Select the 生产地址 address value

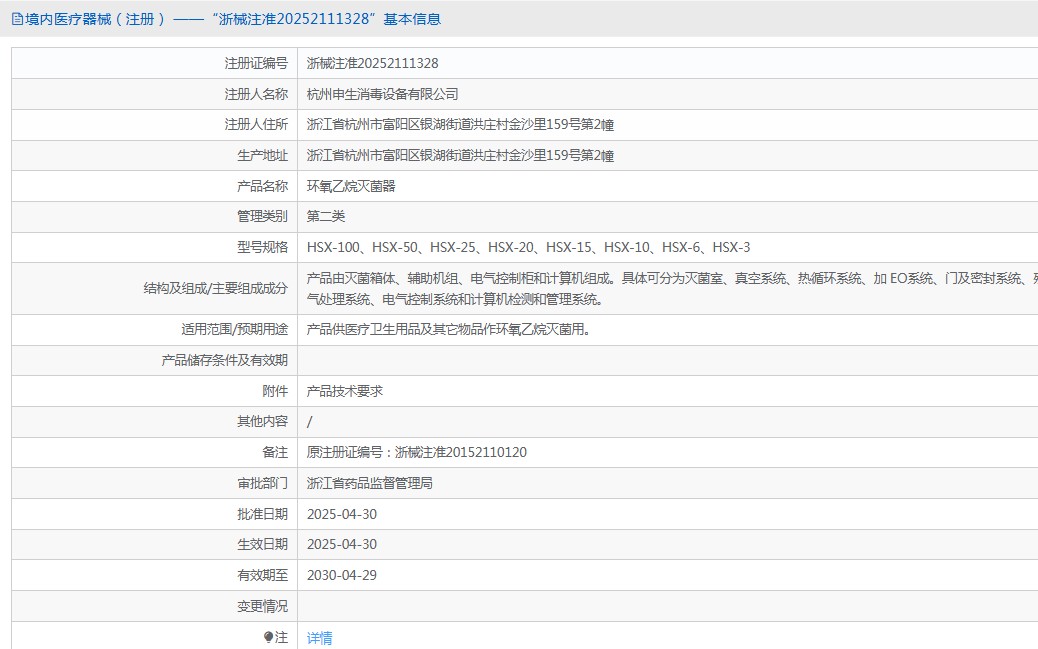point(460,155)
